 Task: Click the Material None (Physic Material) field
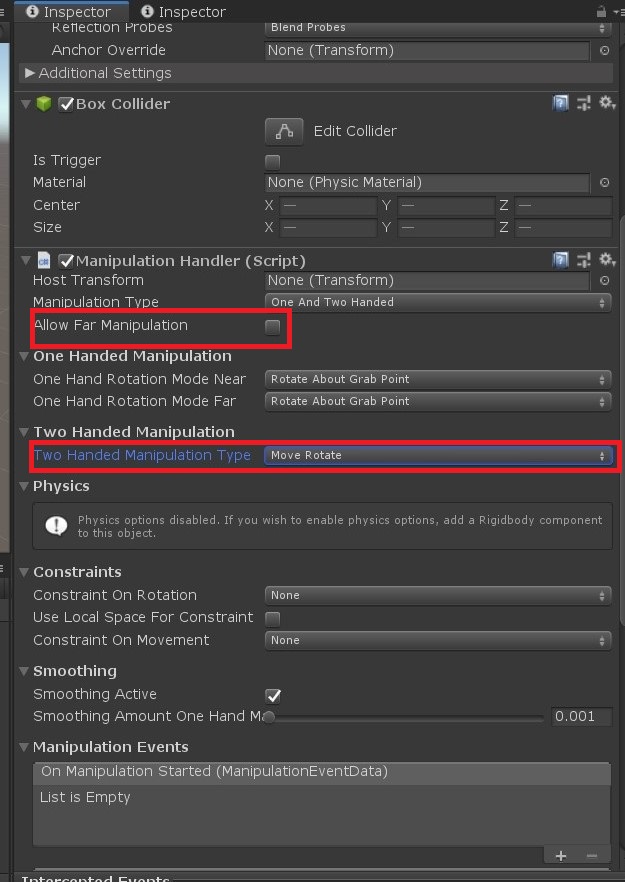click(x=428, y=182)
